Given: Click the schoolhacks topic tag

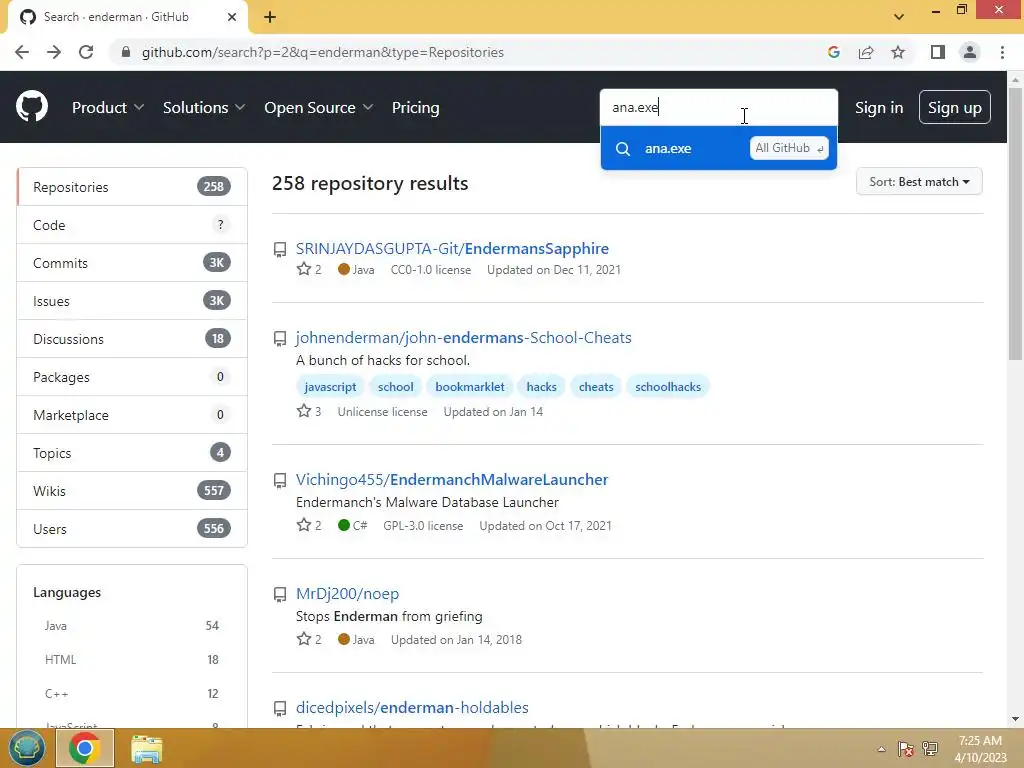Looking at the screenshot, I should (x=668, y=387).
